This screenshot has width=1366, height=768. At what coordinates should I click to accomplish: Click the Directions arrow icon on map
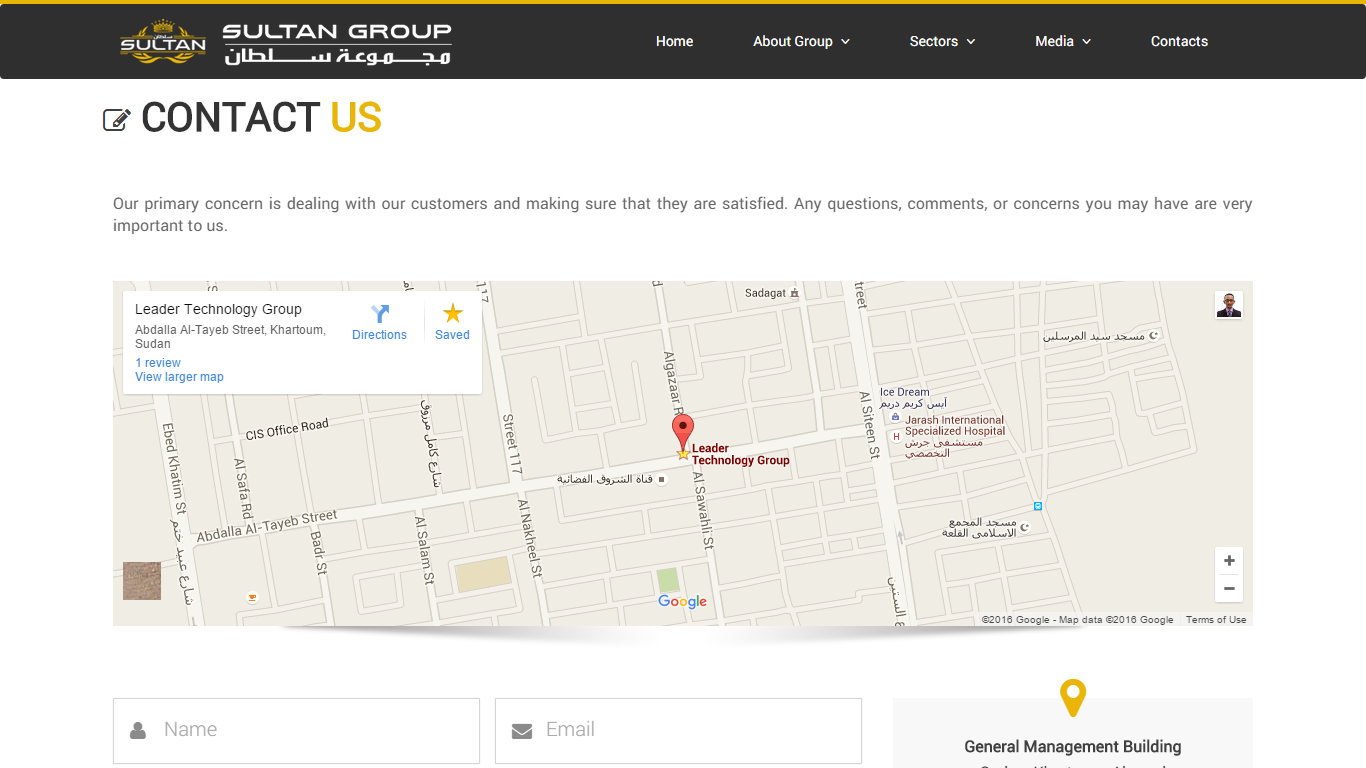point(380,314)
